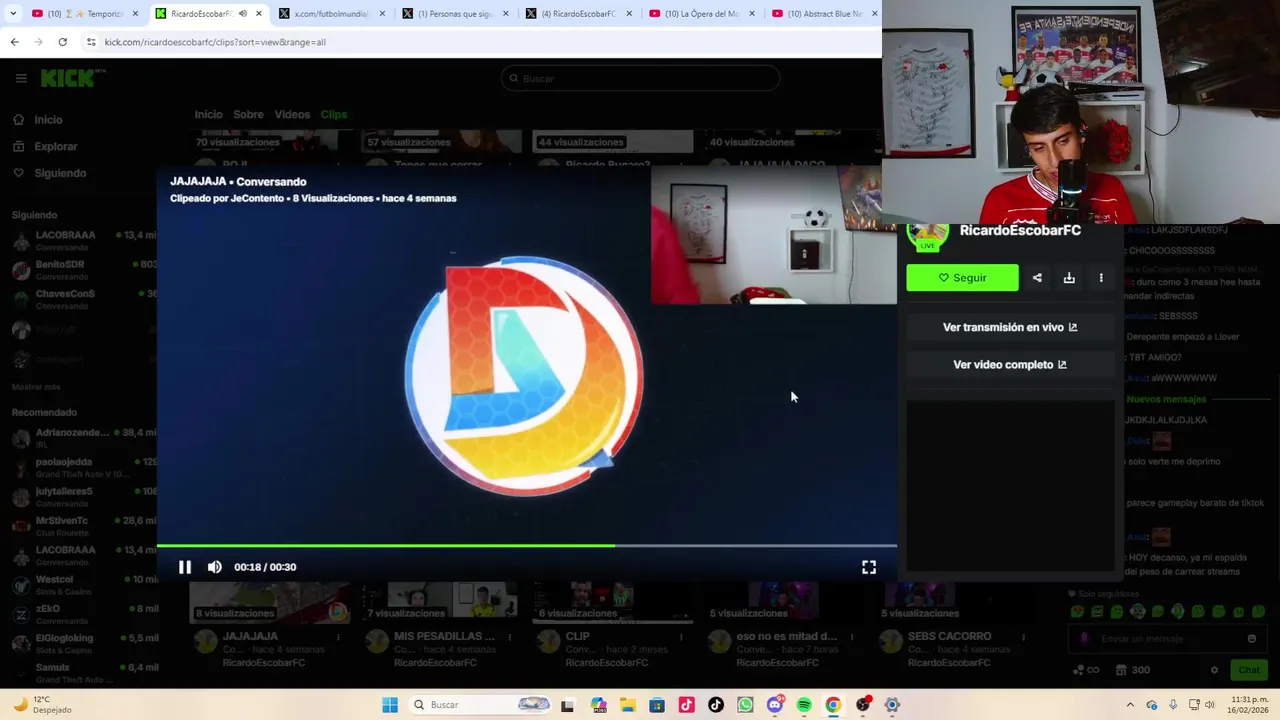Click the taskbar Buscar search box
Image resolution: width=1280 pixels, height=720 pixels.
point(480,705)
